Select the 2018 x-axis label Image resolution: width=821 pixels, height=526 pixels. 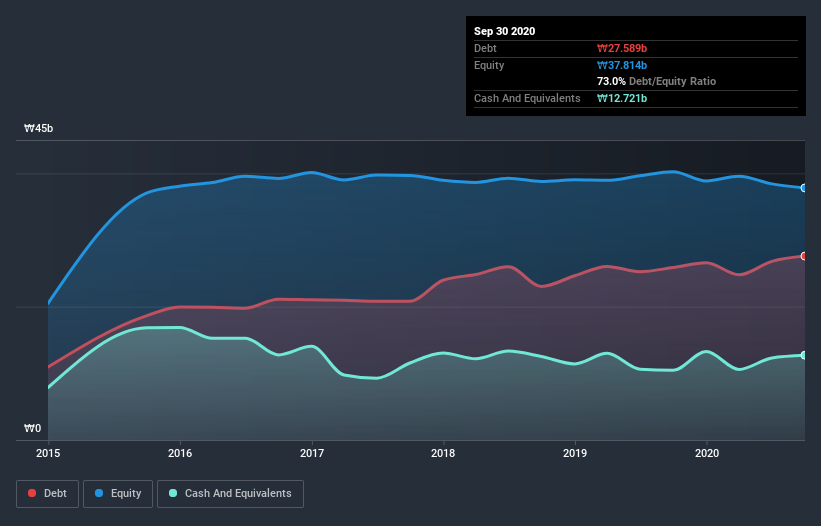click(443, 453)
